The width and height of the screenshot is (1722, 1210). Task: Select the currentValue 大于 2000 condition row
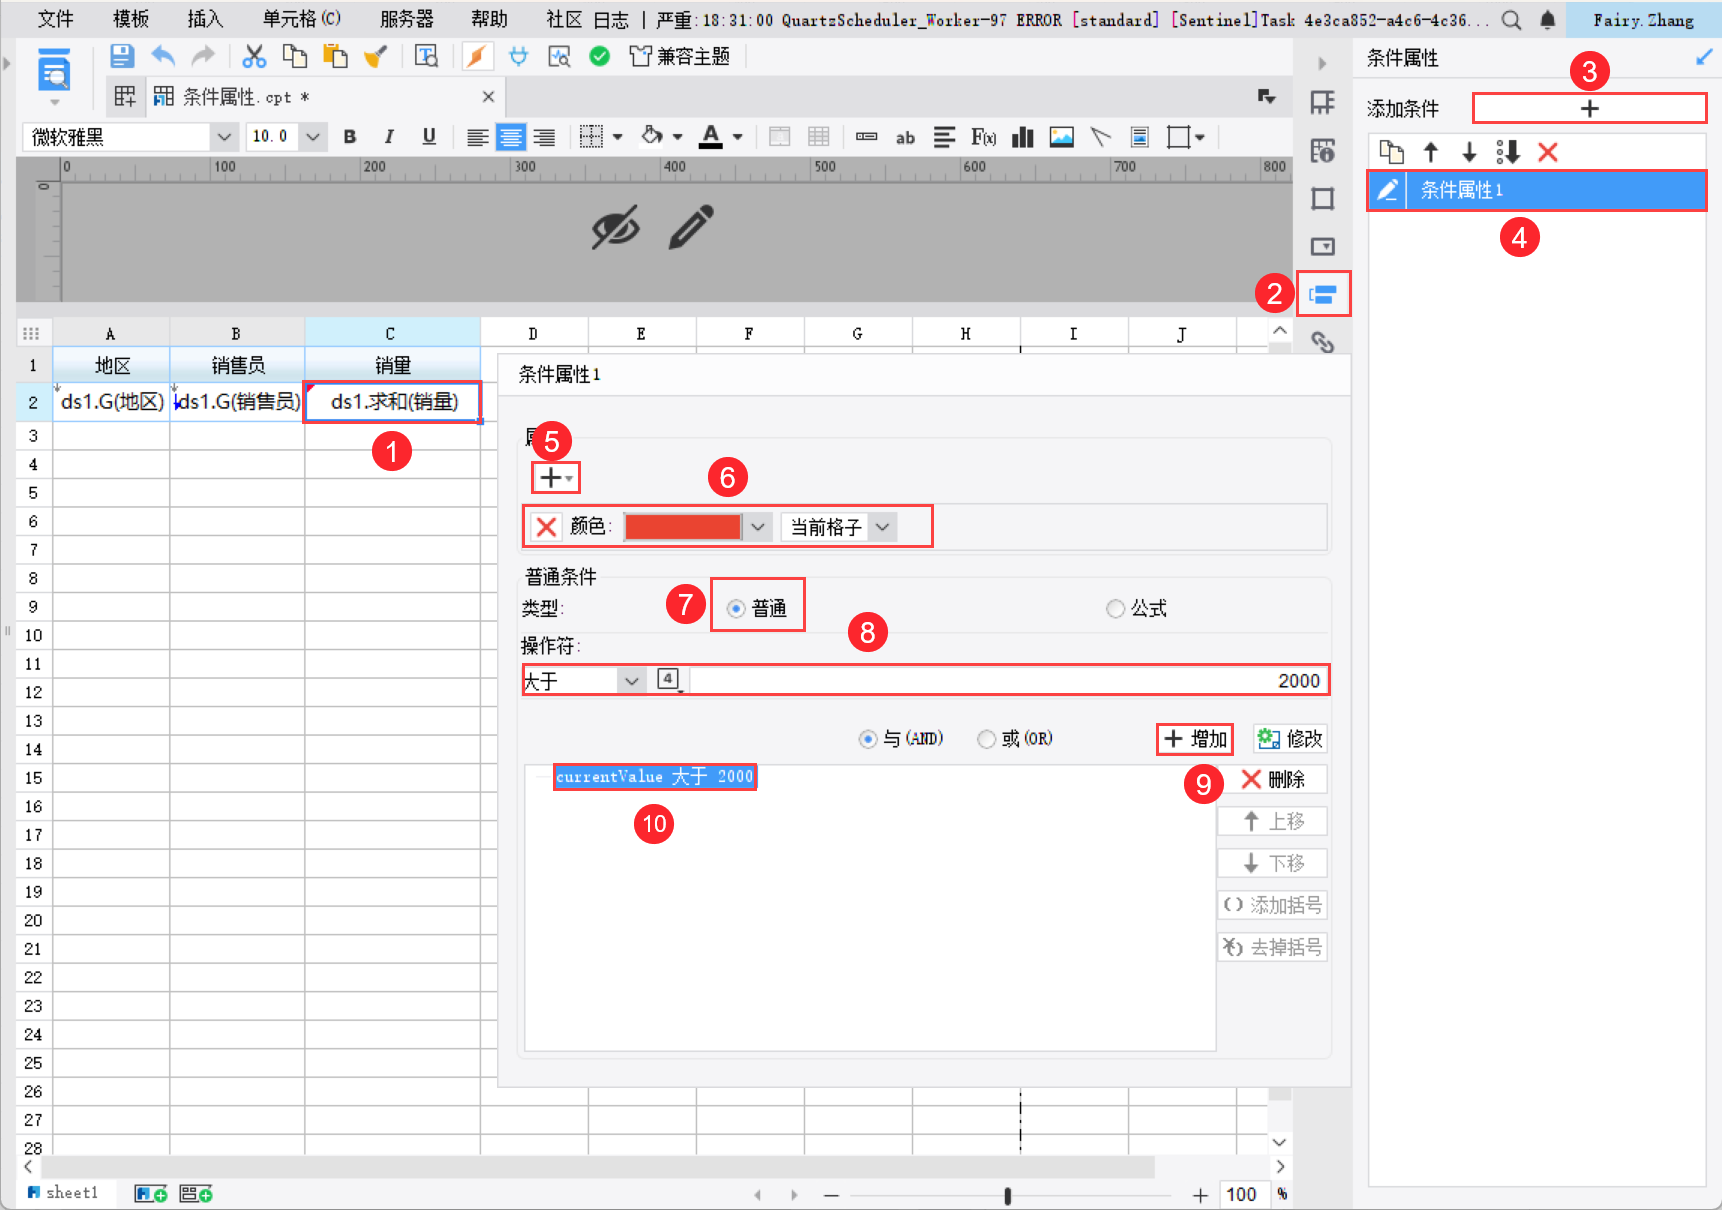pos(655,777)
